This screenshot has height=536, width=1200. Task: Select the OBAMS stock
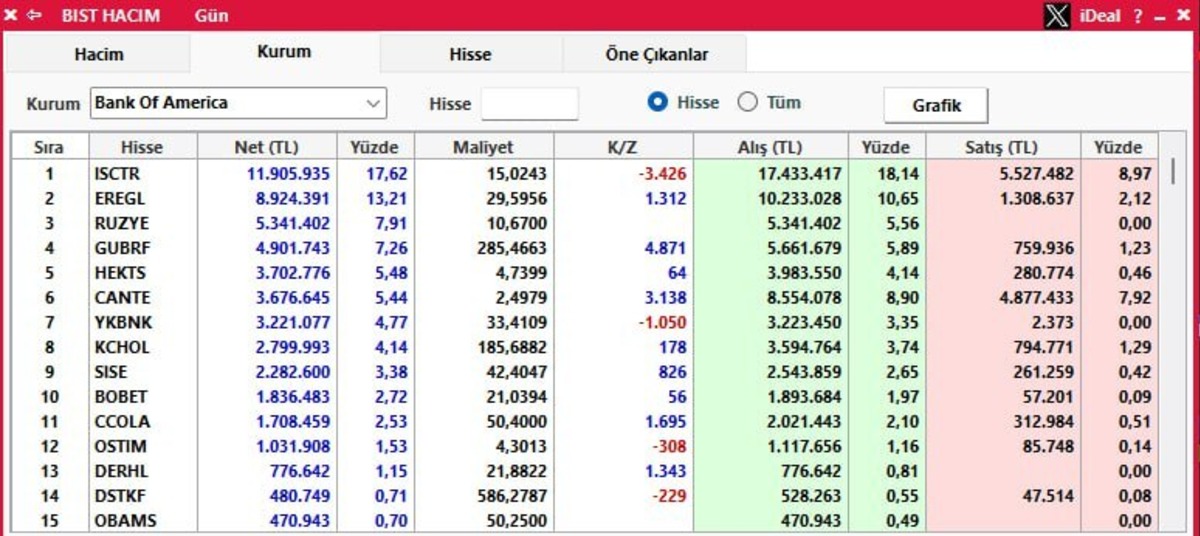point(124,520)
